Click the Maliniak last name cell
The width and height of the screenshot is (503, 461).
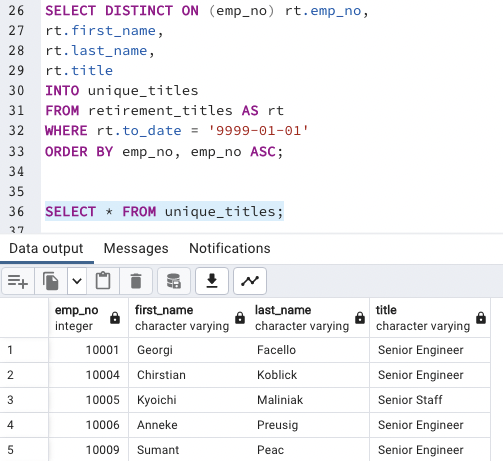(x=309, y=400)
